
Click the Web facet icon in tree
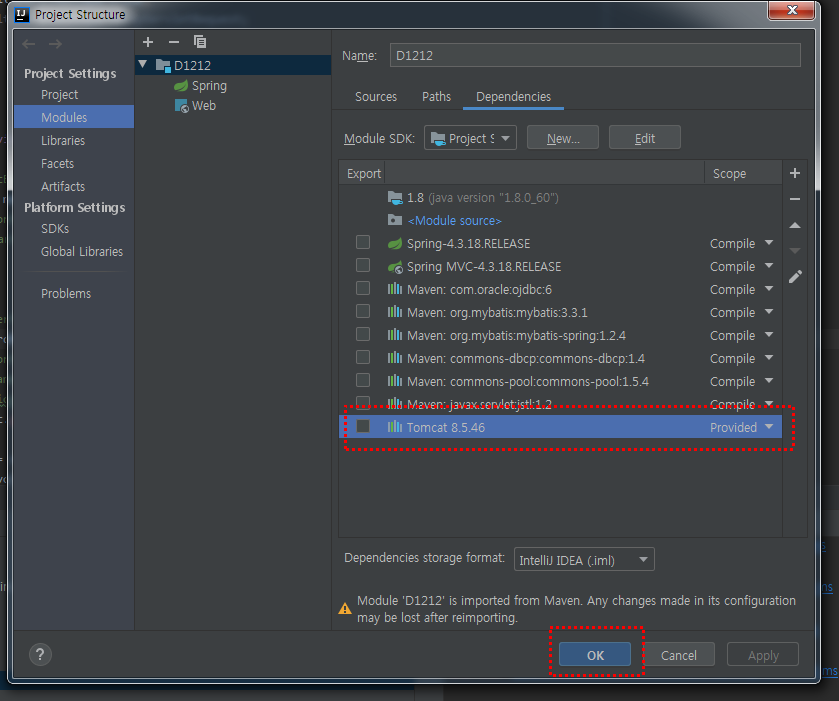click(x=181, y=106)
